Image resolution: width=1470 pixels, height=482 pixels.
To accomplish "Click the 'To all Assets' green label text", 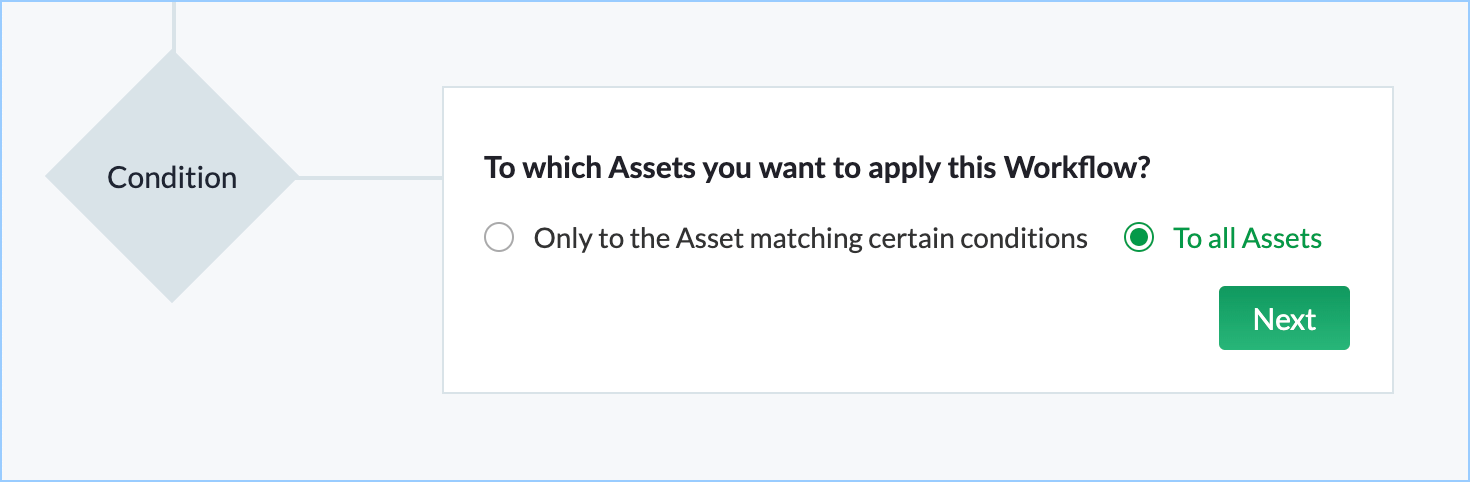I will pos(1247,238).
